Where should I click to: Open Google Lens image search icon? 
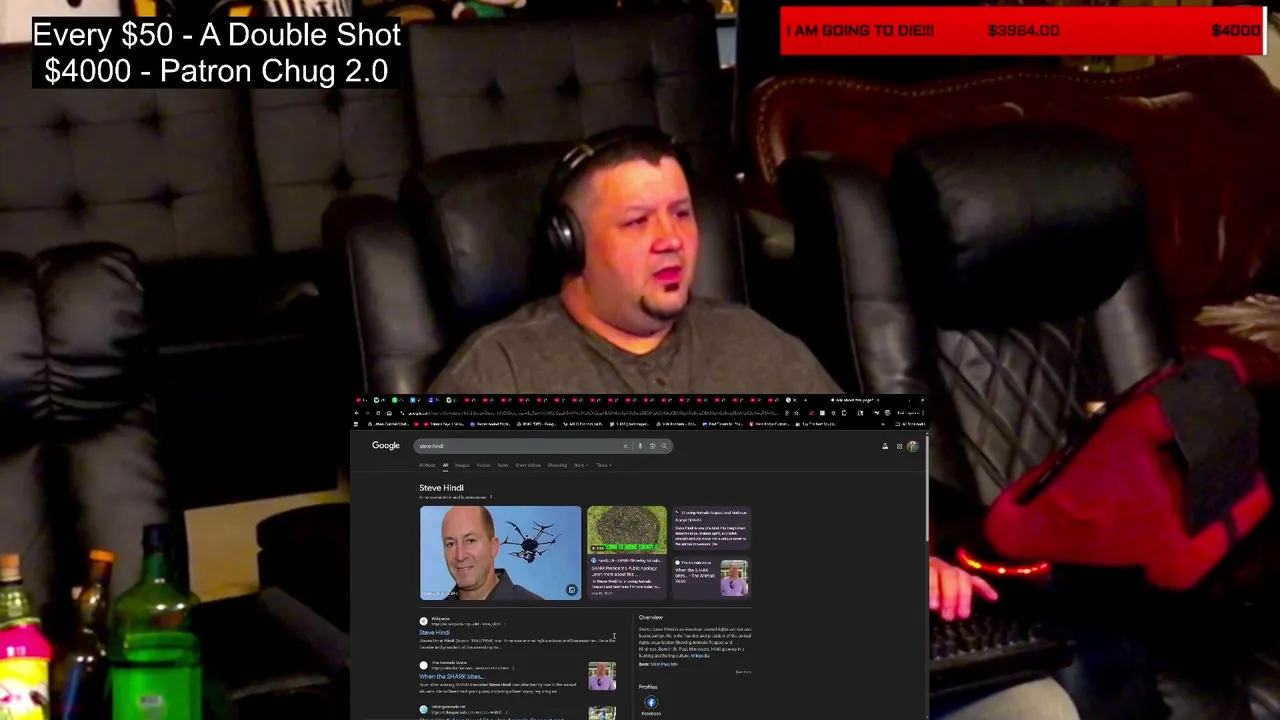point(652,446)
